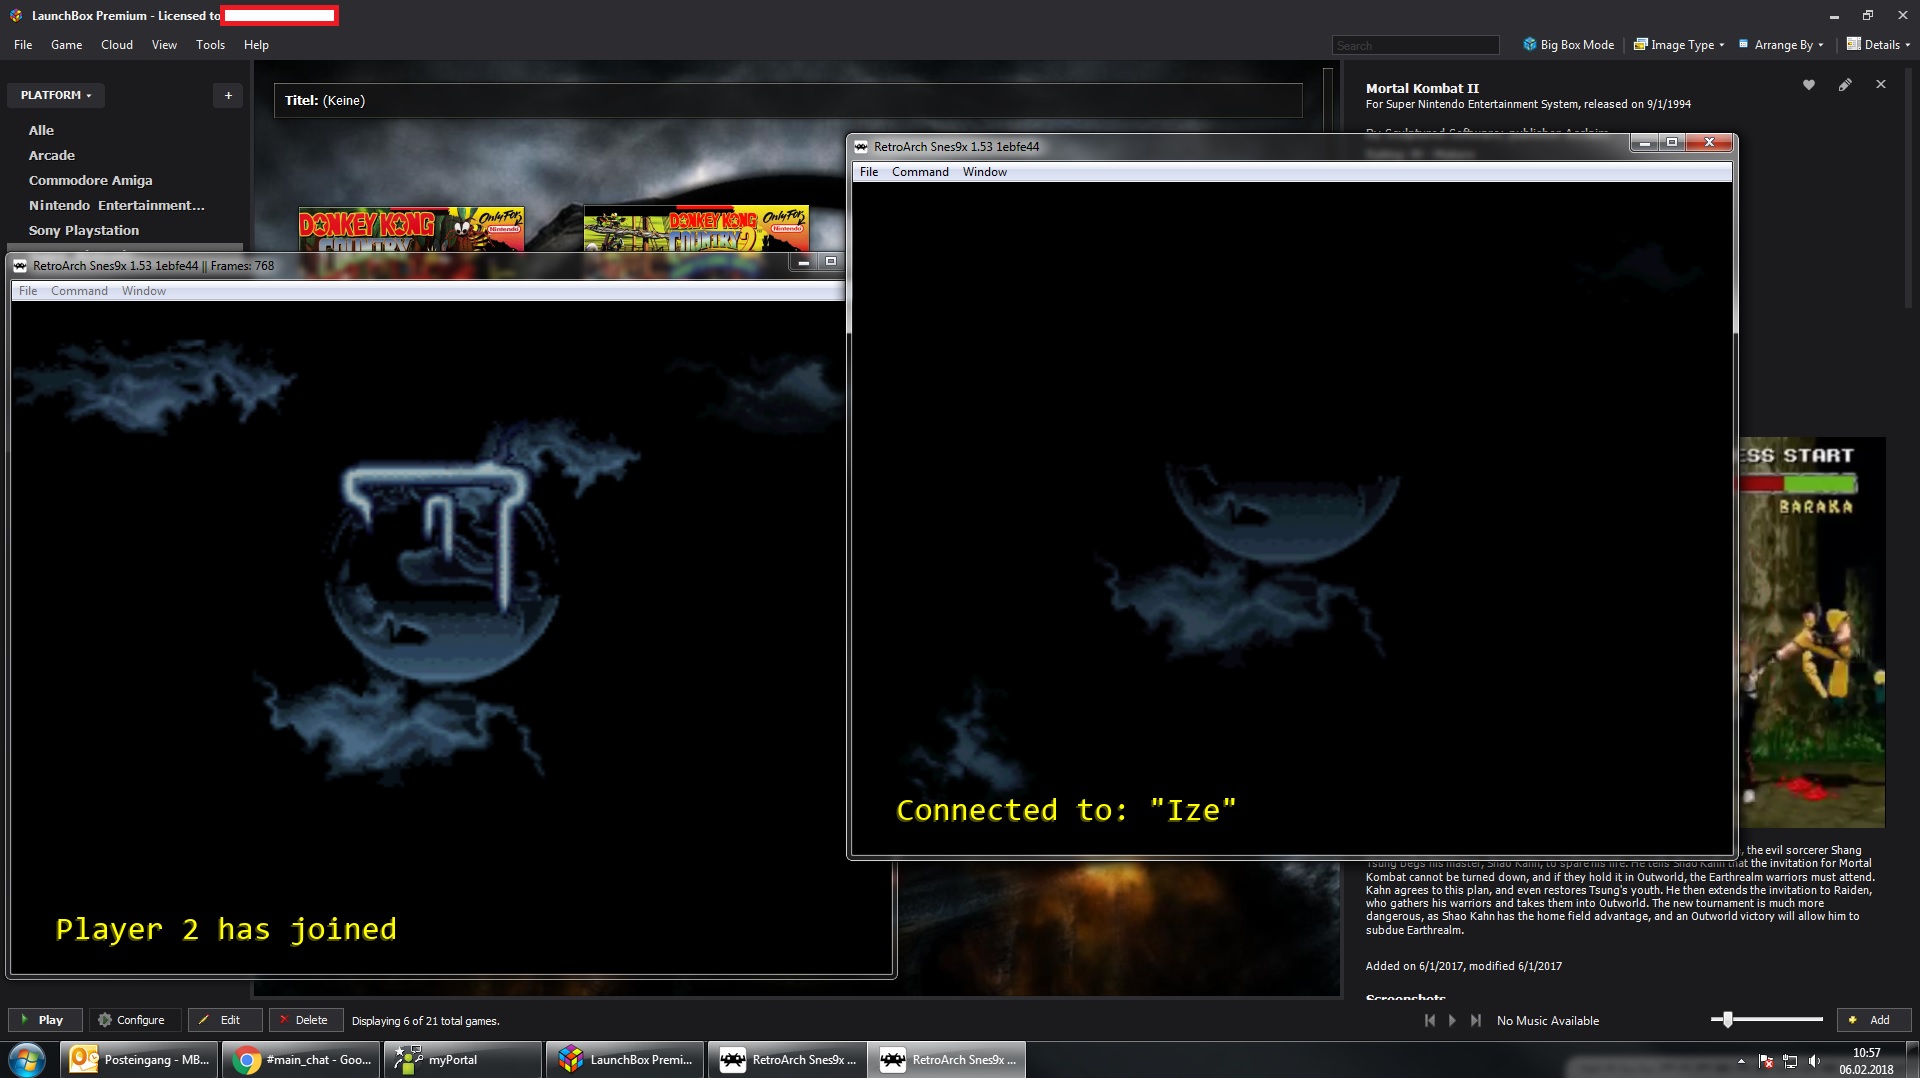Click the Windows Start button
1920x1078 pixels.
click(27, 1060)
